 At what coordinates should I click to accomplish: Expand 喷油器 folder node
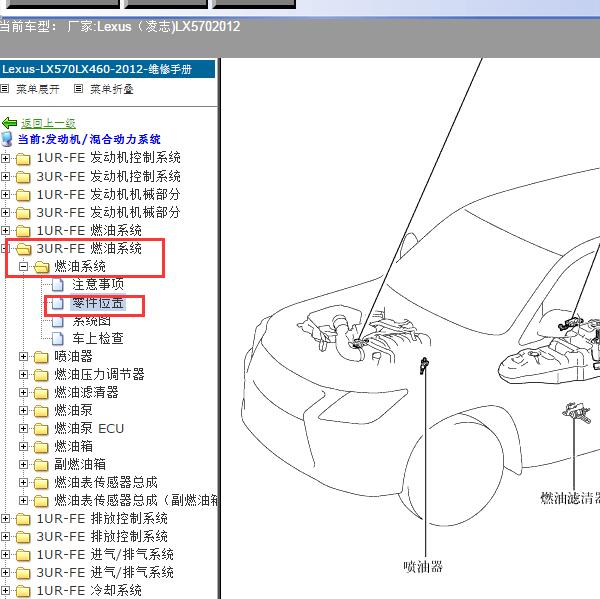(x=23, y=356)
